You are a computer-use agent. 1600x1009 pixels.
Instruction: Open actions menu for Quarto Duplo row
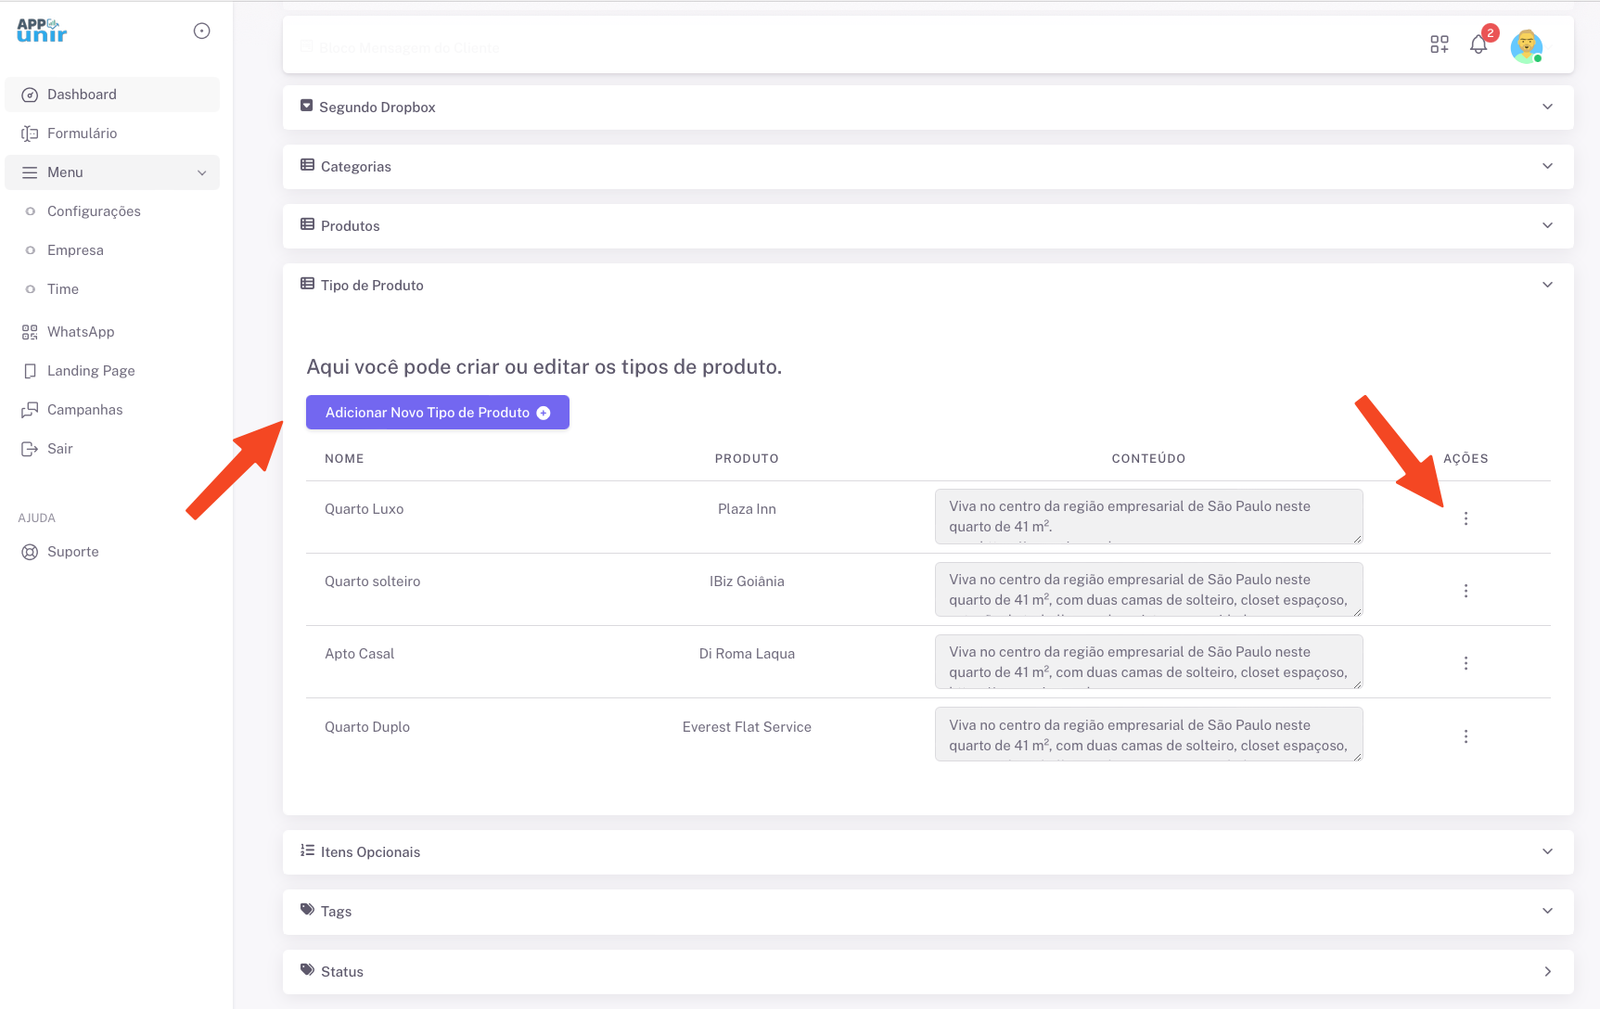1466,736
